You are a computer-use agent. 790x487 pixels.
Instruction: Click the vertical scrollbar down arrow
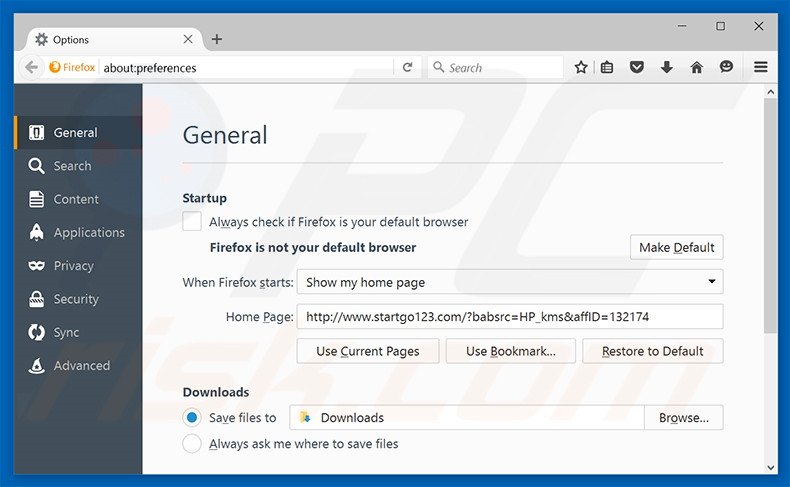pyautogui.click(x=770, y=467)
